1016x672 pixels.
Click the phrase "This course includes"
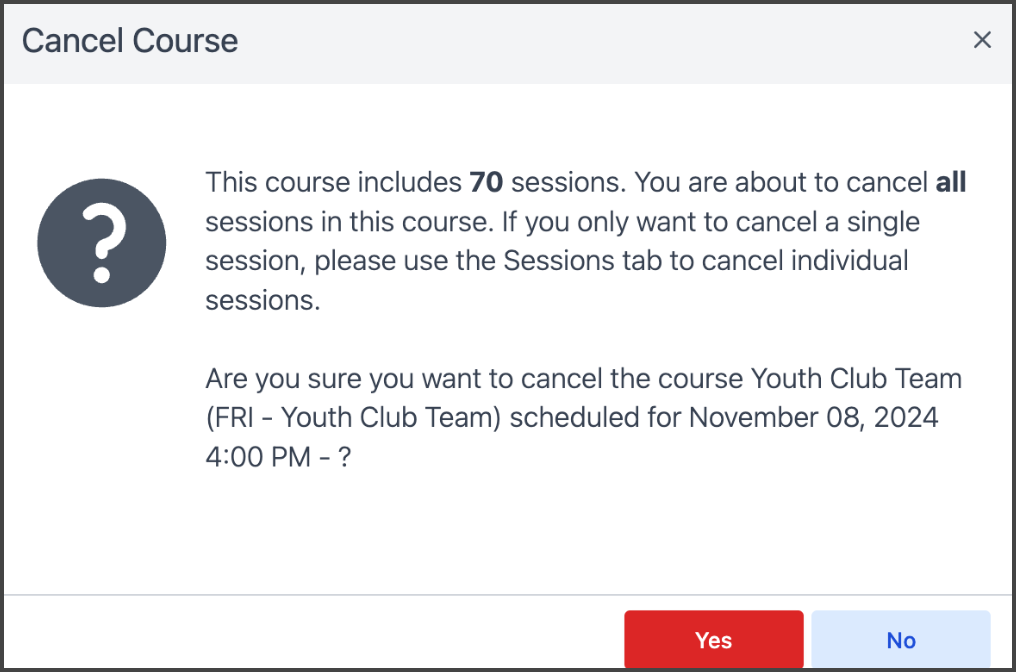(333, 183)
